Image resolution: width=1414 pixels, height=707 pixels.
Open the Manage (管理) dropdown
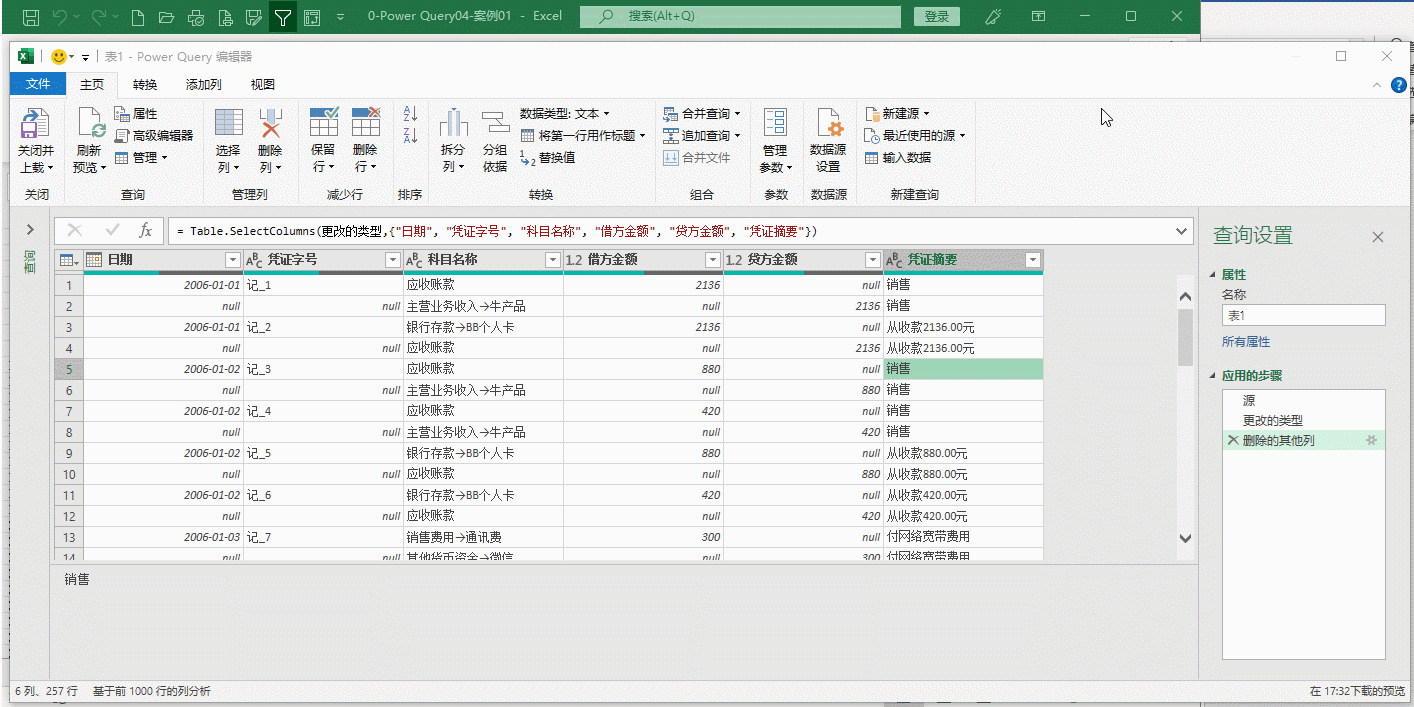point(141,157)
